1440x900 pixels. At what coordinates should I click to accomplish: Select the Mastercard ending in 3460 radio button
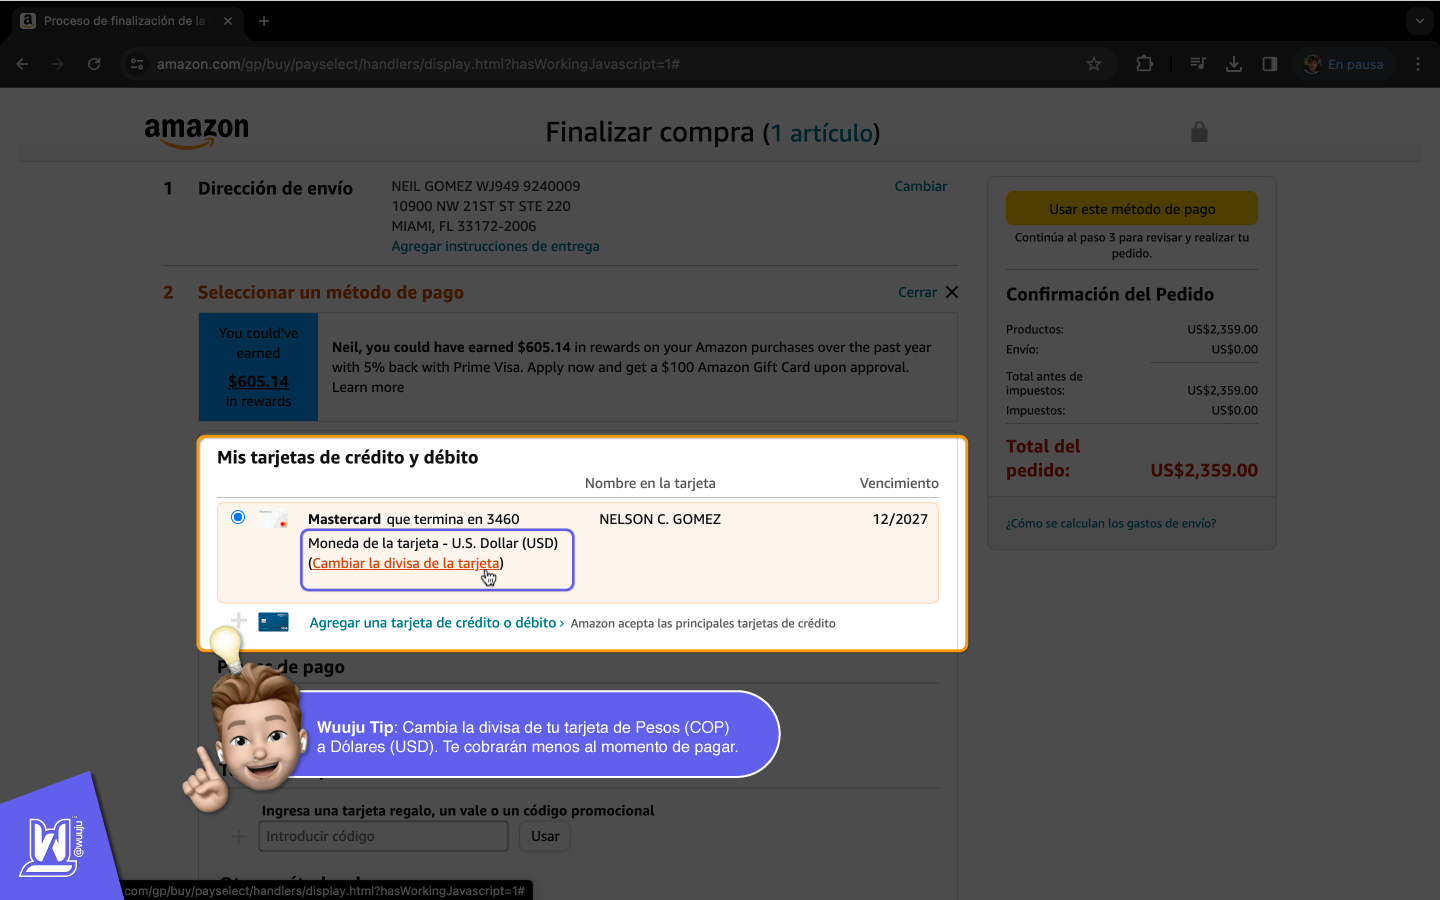point(238,517)
